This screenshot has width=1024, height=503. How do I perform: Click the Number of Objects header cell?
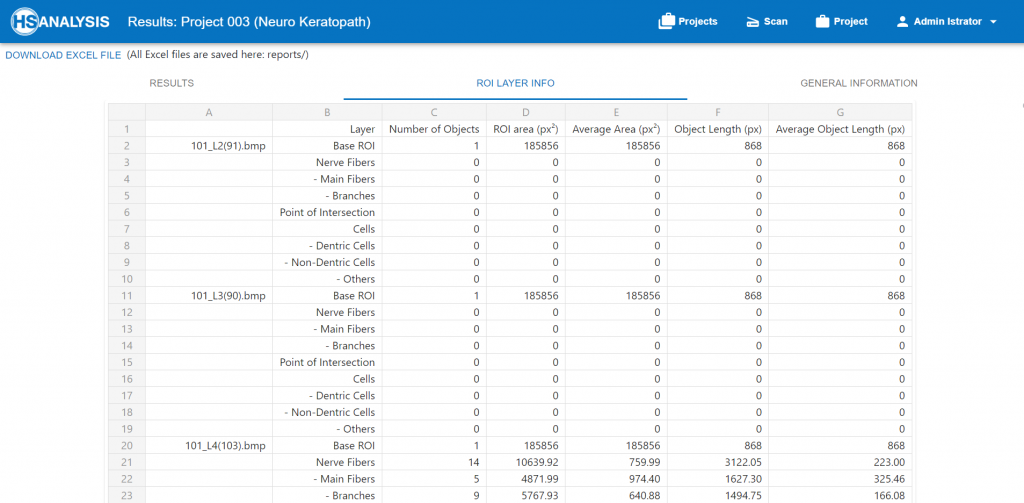coord(433,129)
